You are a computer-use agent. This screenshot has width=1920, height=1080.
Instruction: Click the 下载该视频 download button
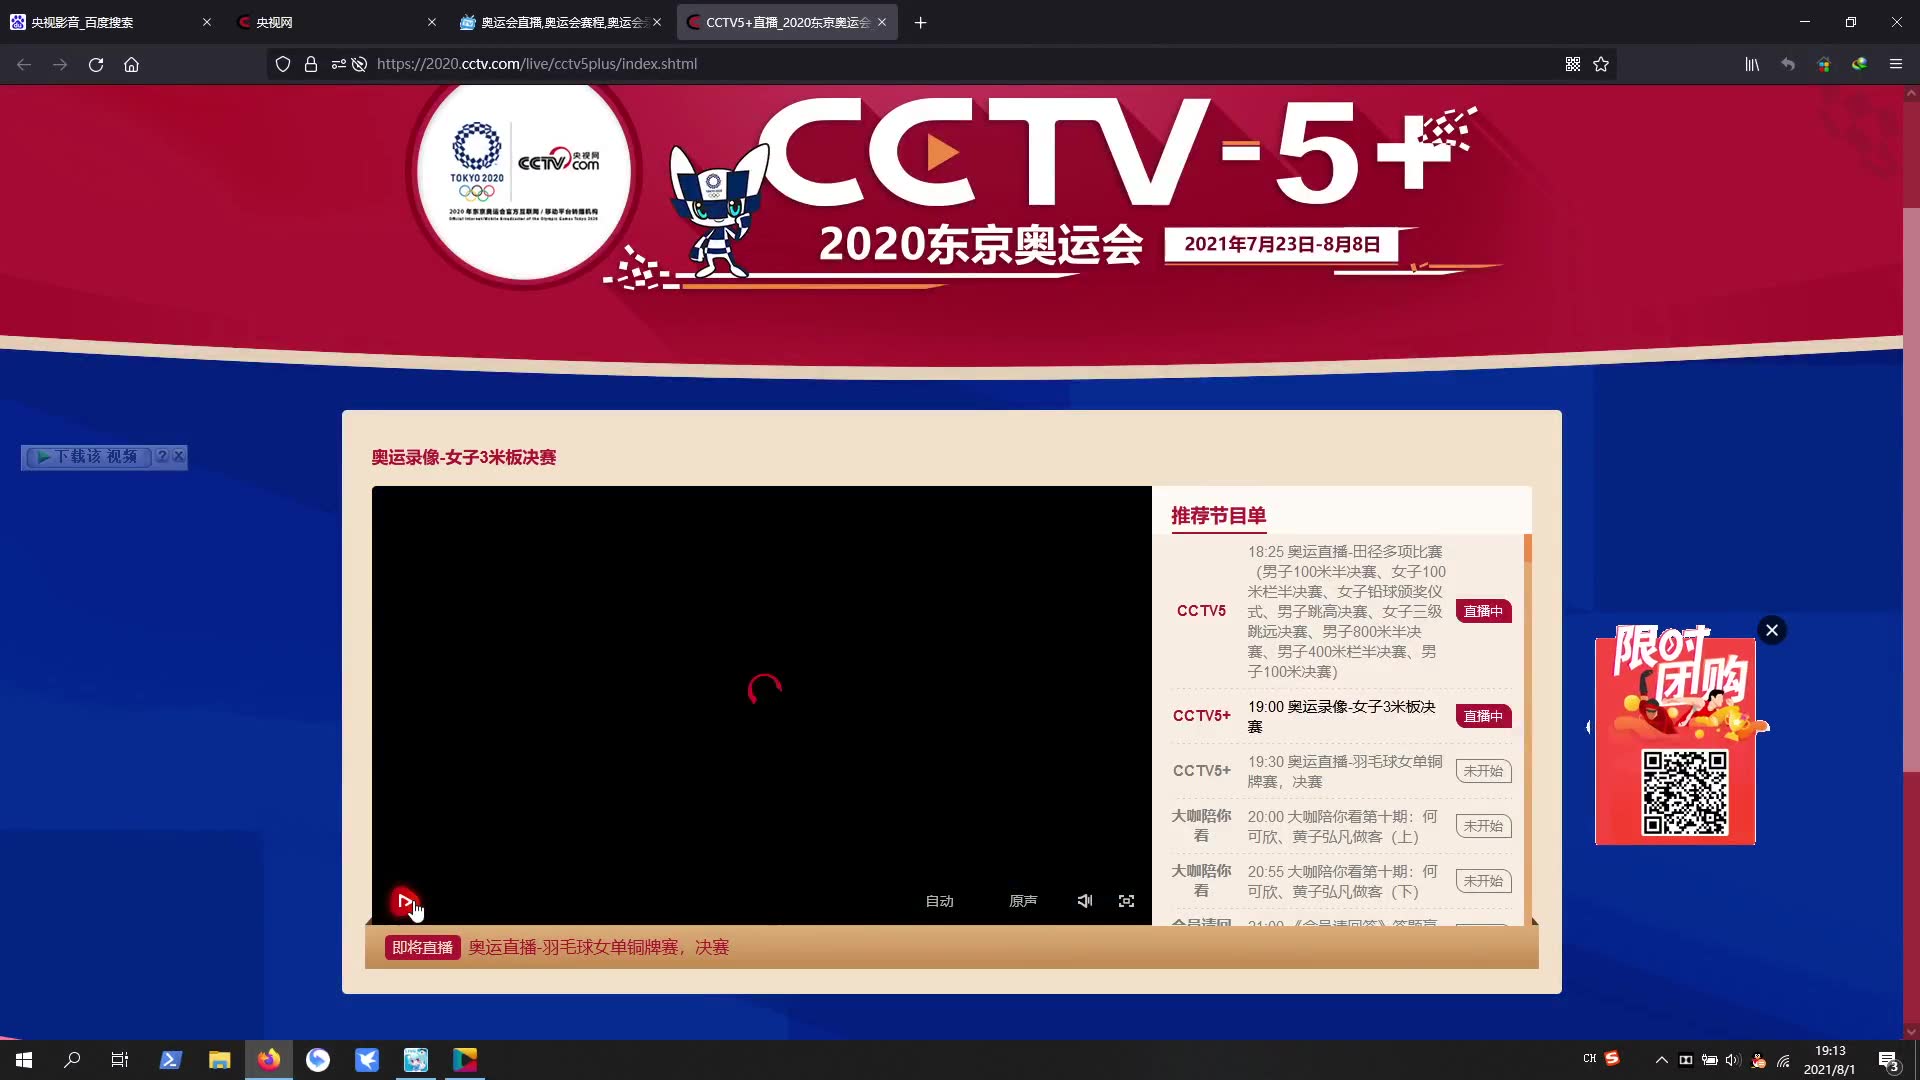[x=87, y=456]
